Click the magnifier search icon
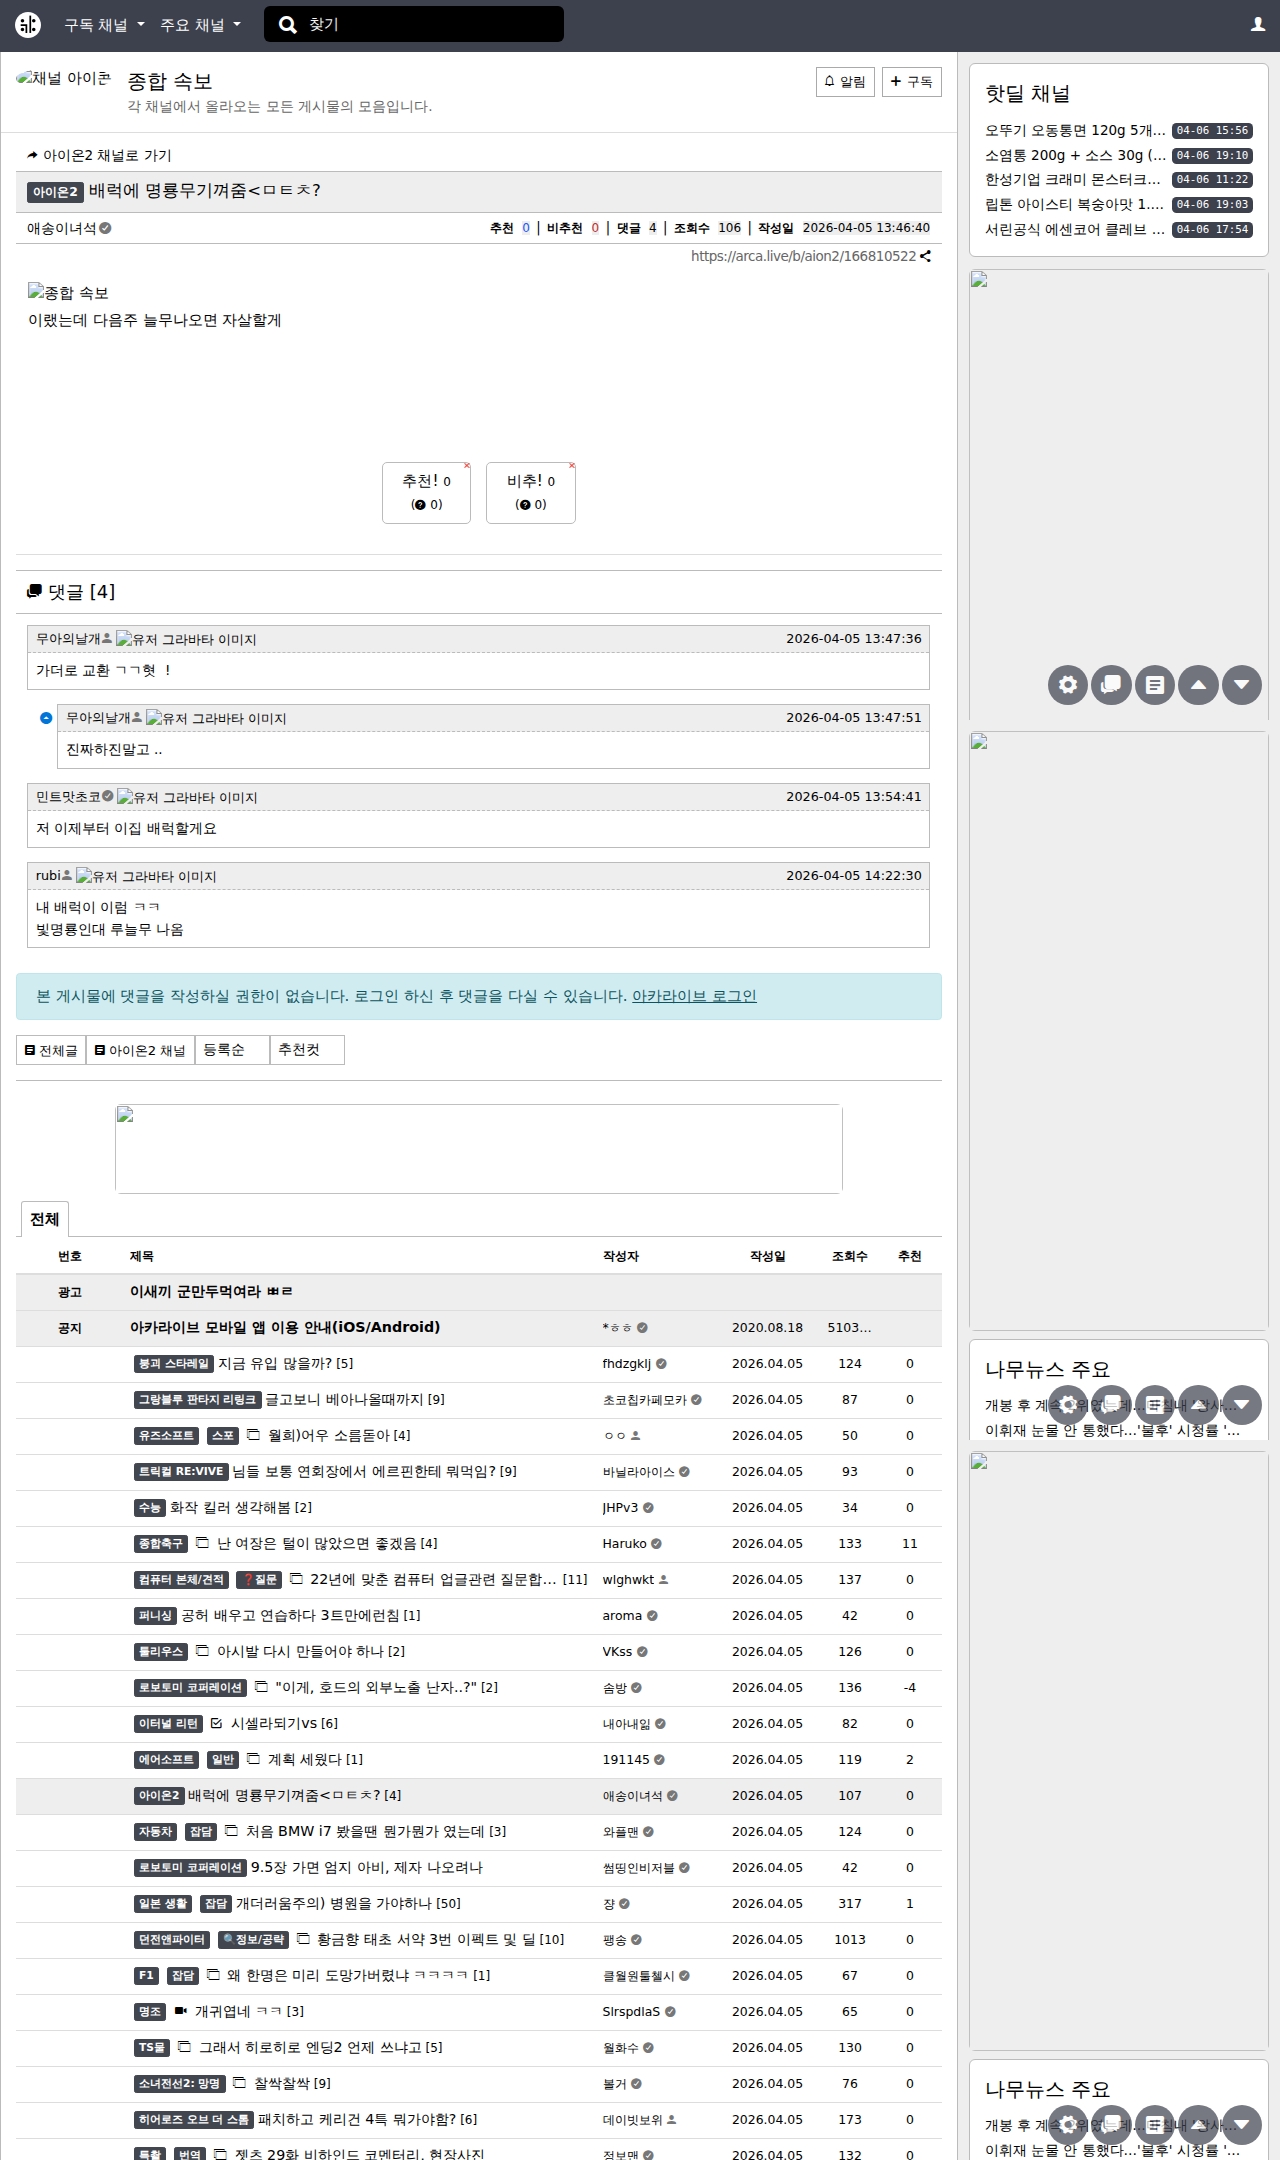This screenshot has width=1280, height=2160. (x=287, y=25)
